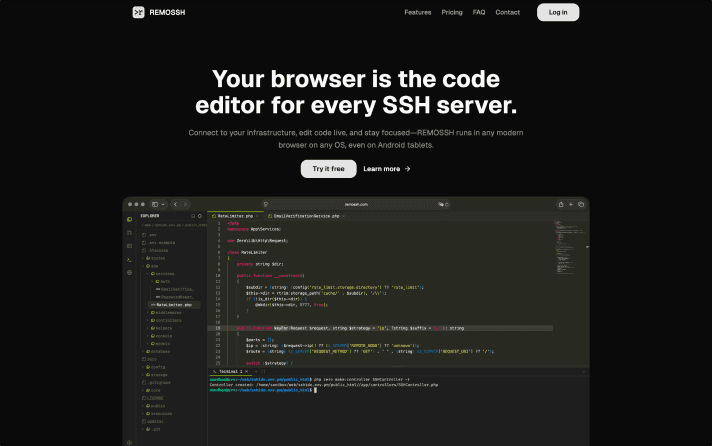Open the sidebar dropdown chevron in browser toolbar

point(163,204)
